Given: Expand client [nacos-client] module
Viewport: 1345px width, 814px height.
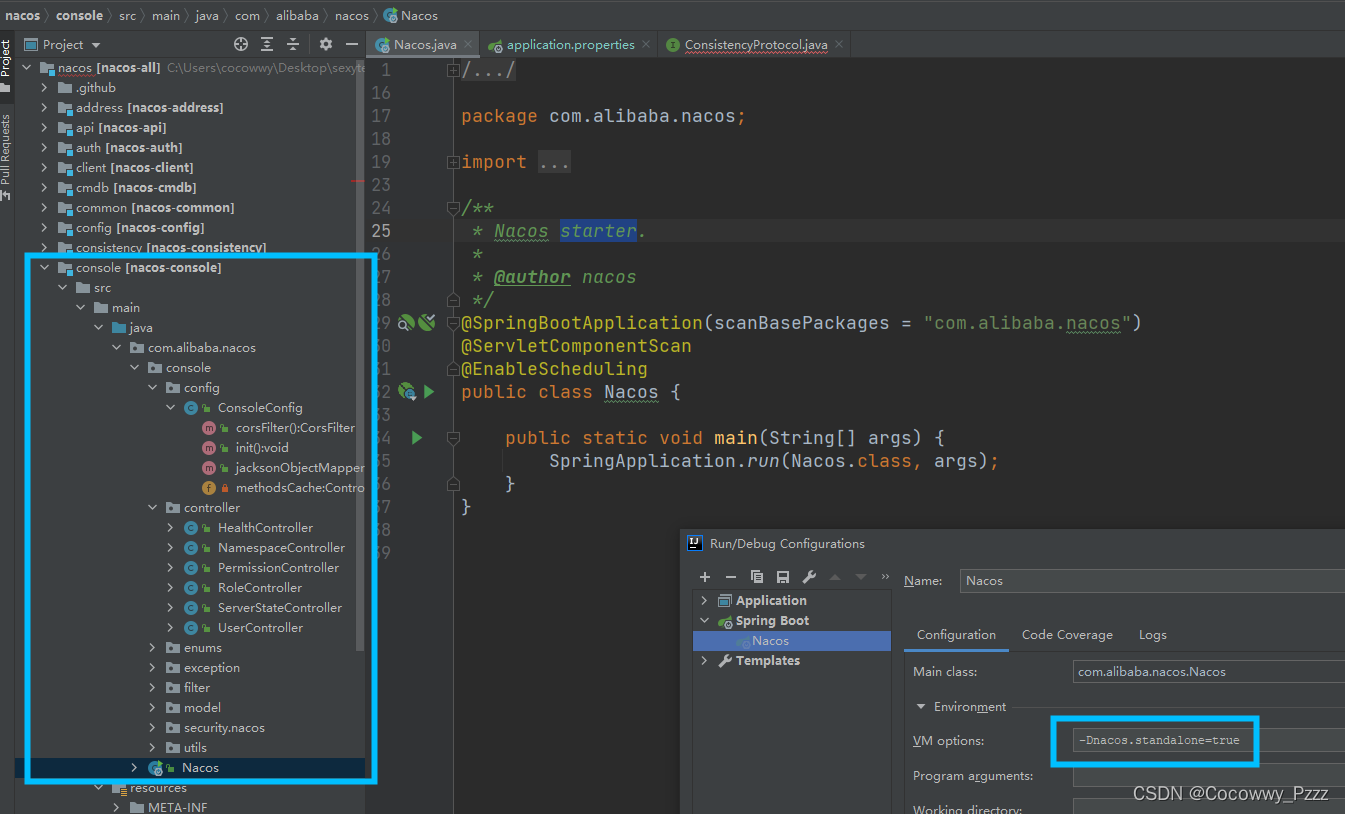Looking at the screenshot, I should coord(44,168).
